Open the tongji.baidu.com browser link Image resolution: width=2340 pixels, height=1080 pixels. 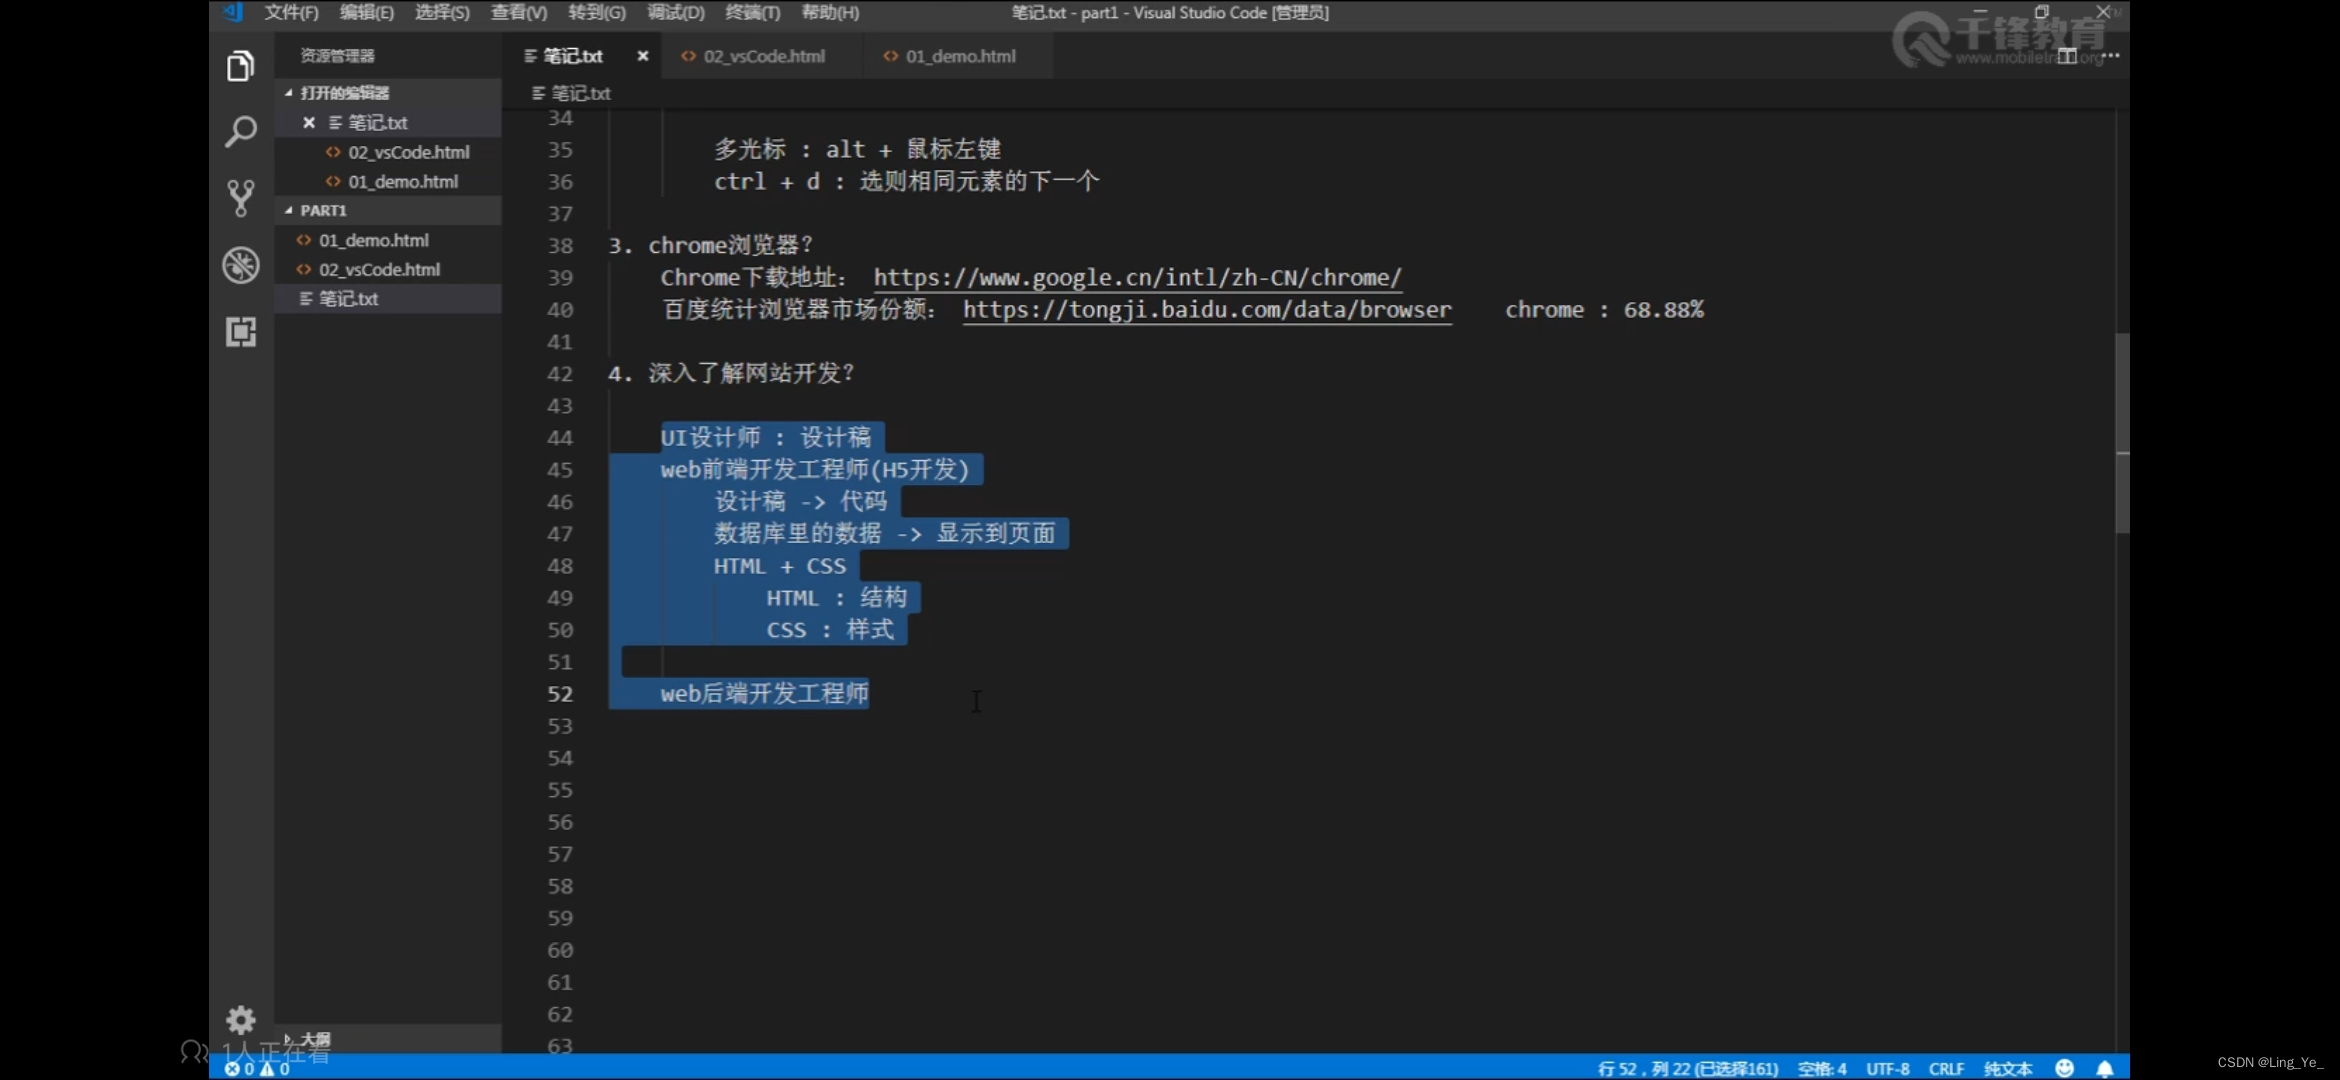click(x=1206, y=310)
